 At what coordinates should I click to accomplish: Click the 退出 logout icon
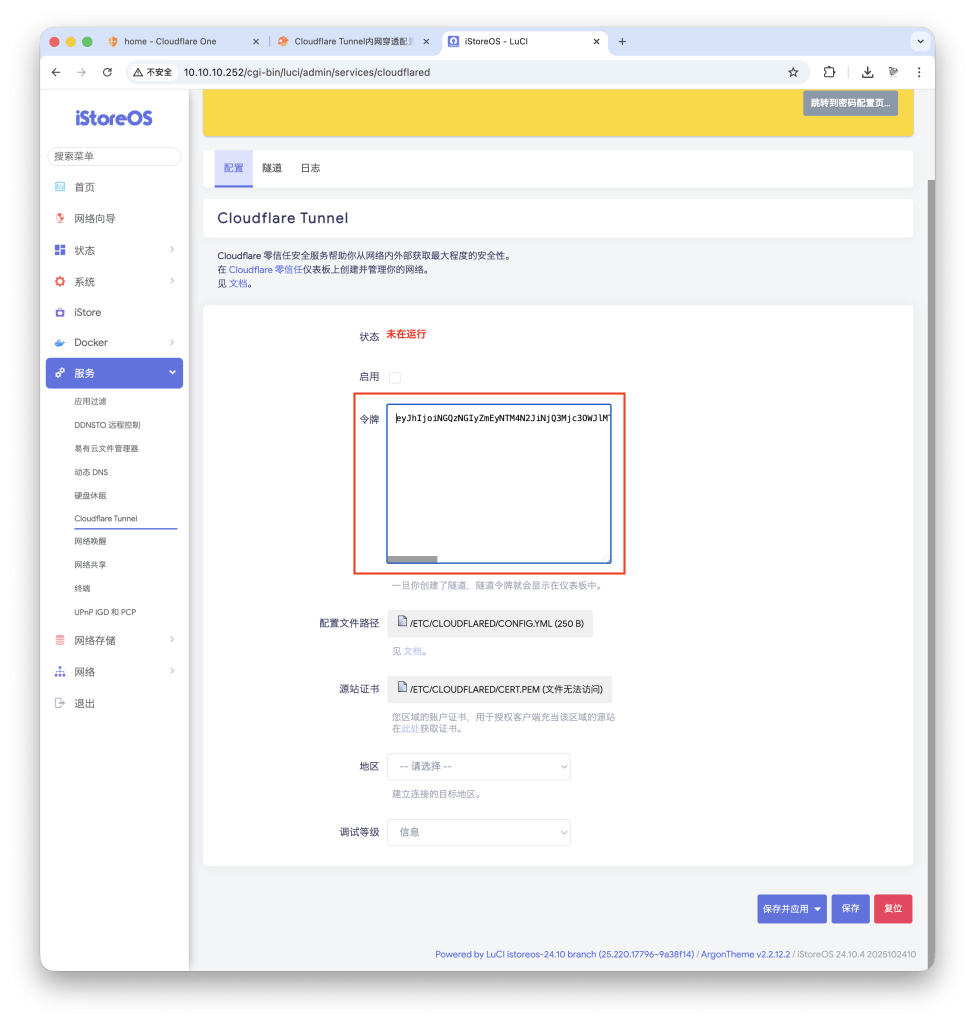pyautogui.click(x=60, y=703)
